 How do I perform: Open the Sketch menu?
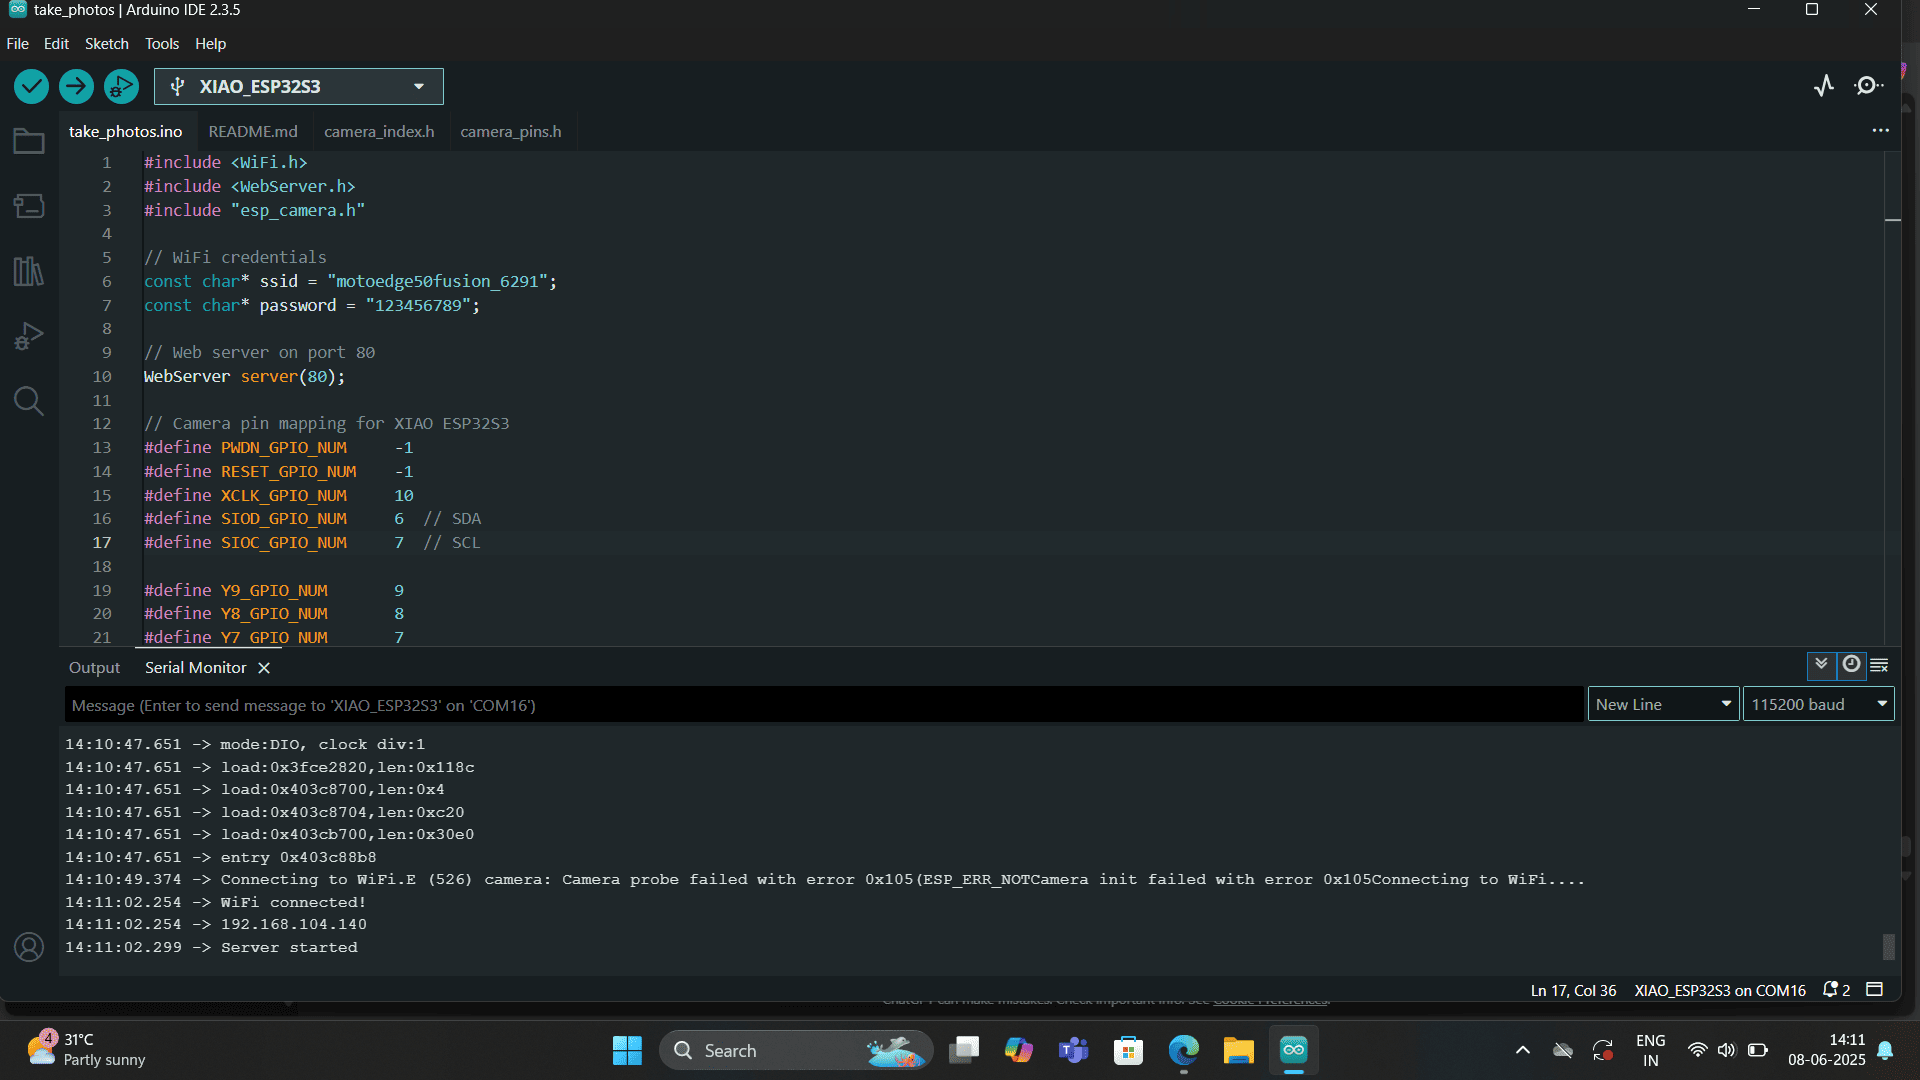(x=106, y=44)
